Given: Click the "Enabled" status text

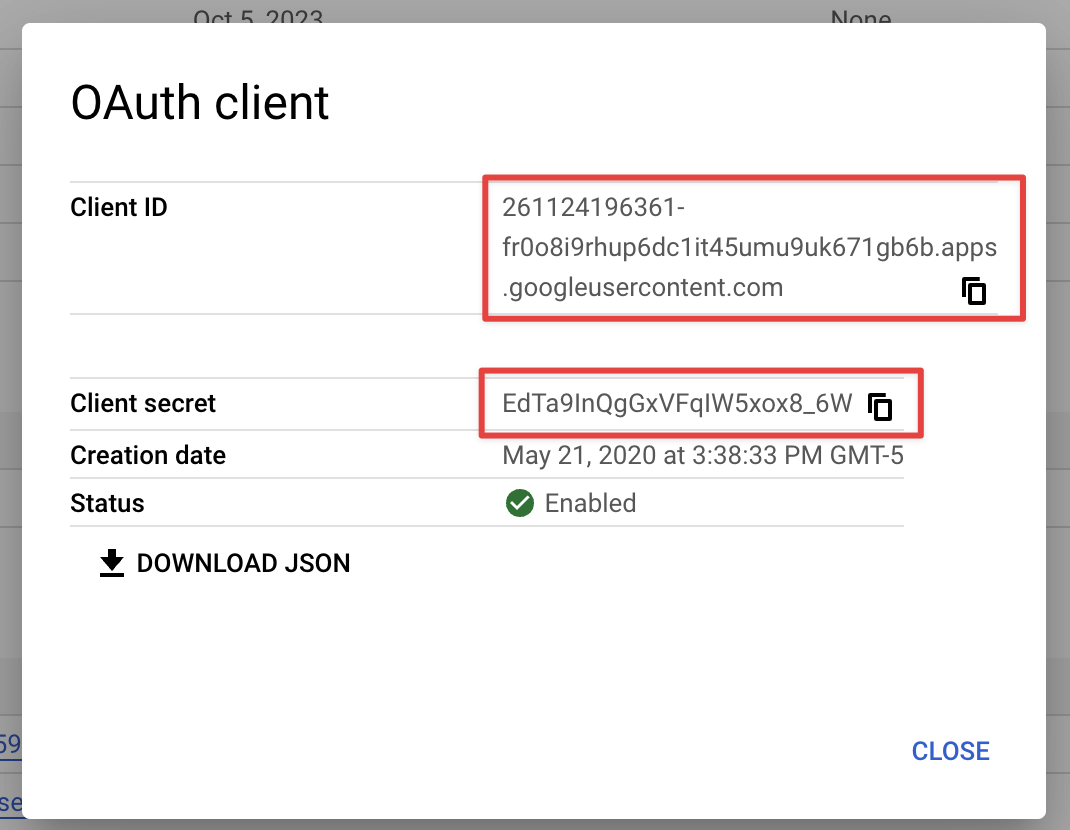Looking at the screenshot, I should pos(590,503).
